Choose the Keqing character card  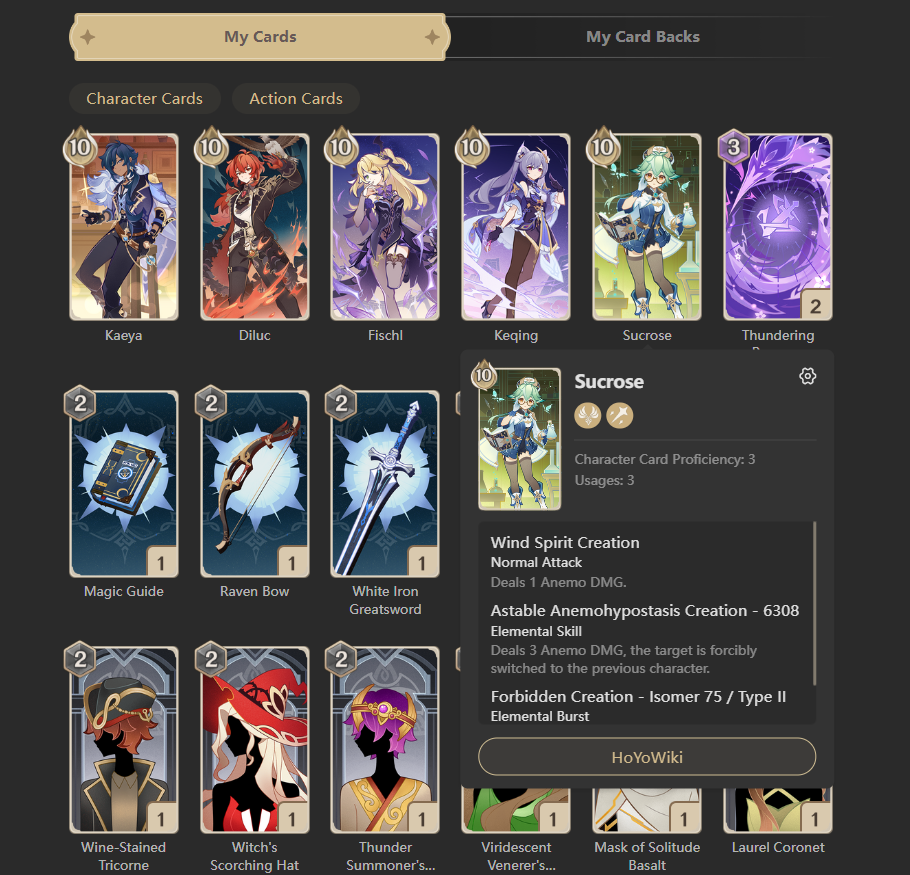516,227
